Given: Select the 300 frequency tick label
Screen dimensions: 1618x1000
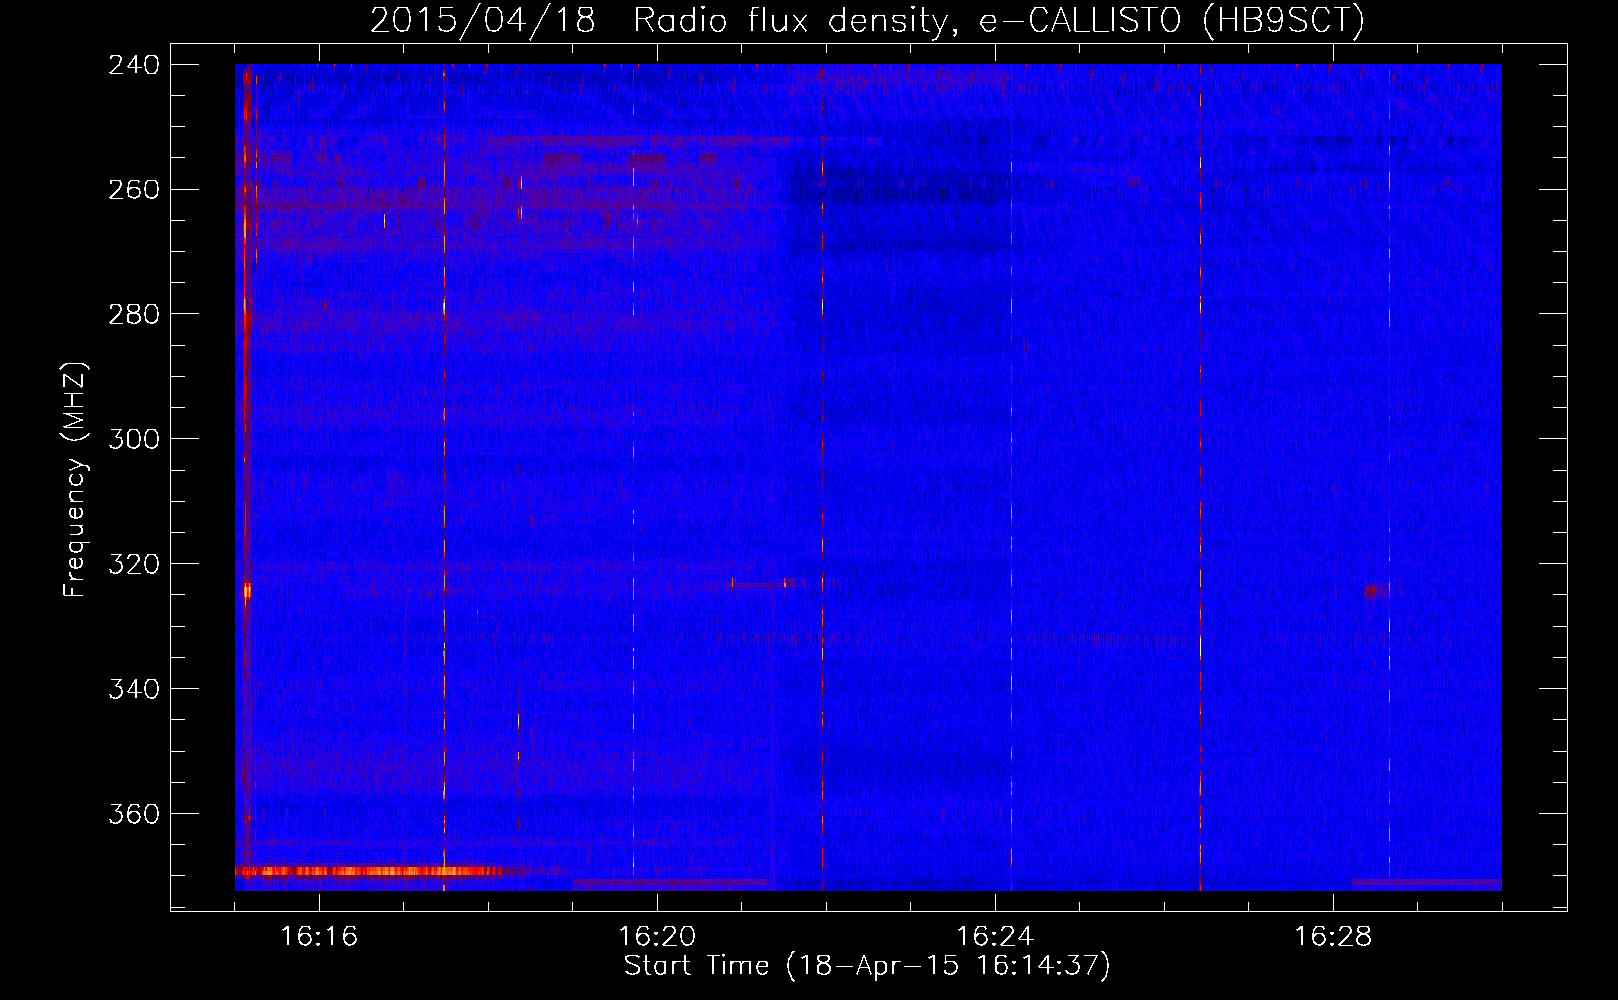Looking at the screenshot, I should pyautogui.click(x=134, y=440).
